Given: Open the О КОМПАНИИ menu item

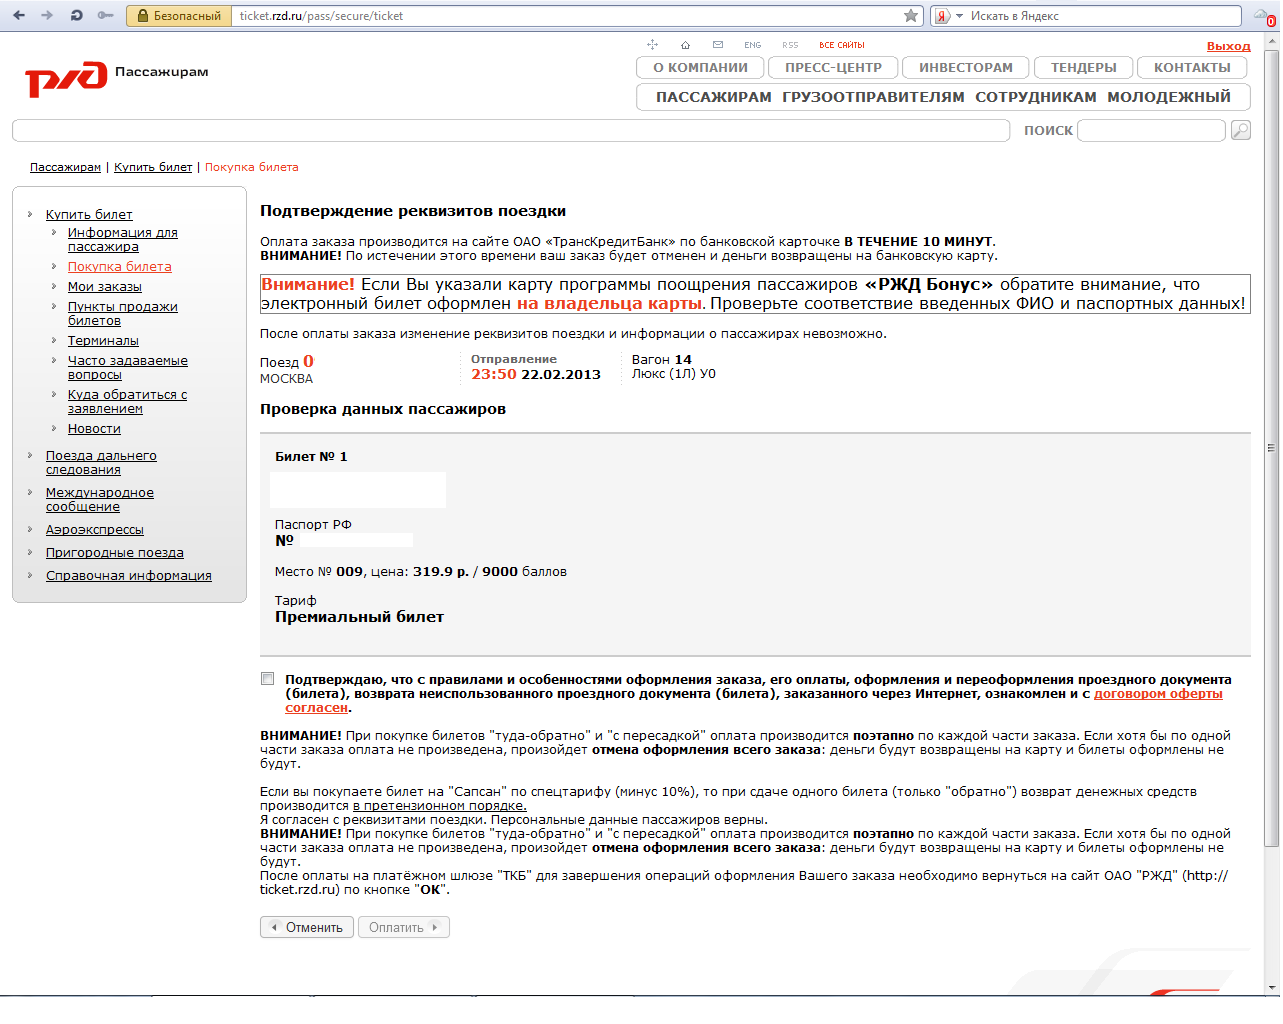Looking at the screenshot, I should click(x=700, y=67).
